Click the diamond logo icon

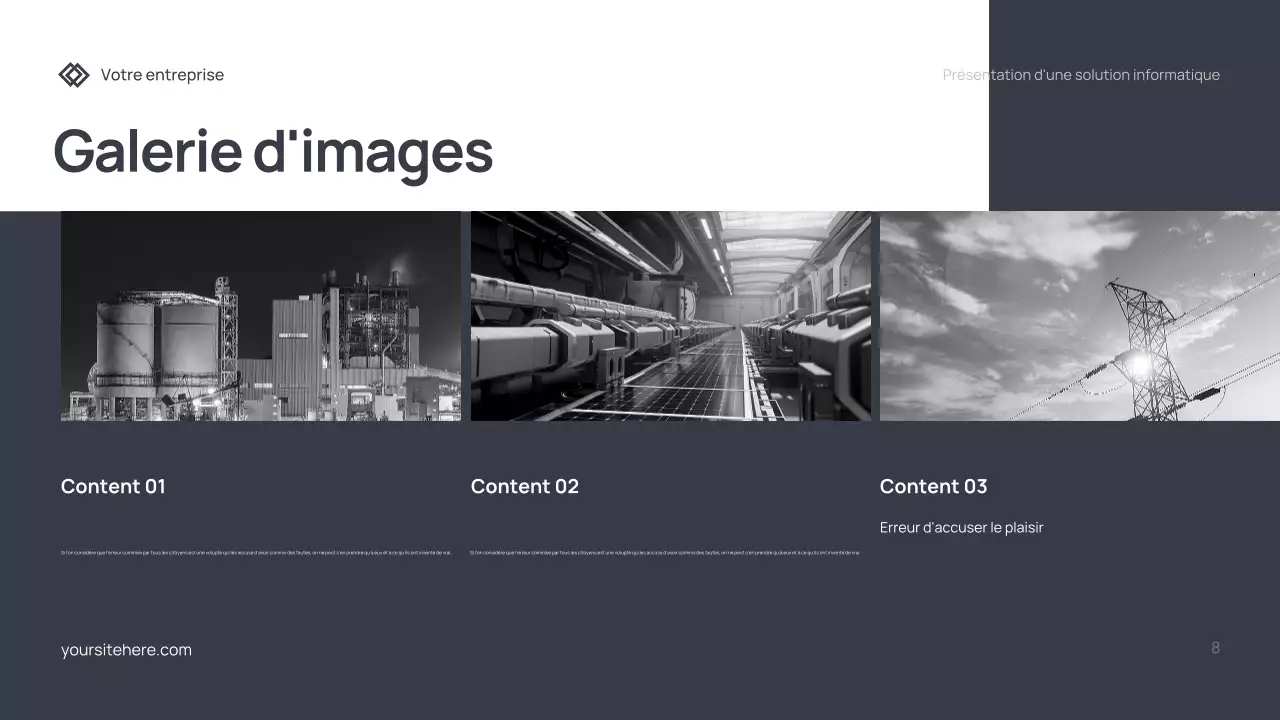73,75
